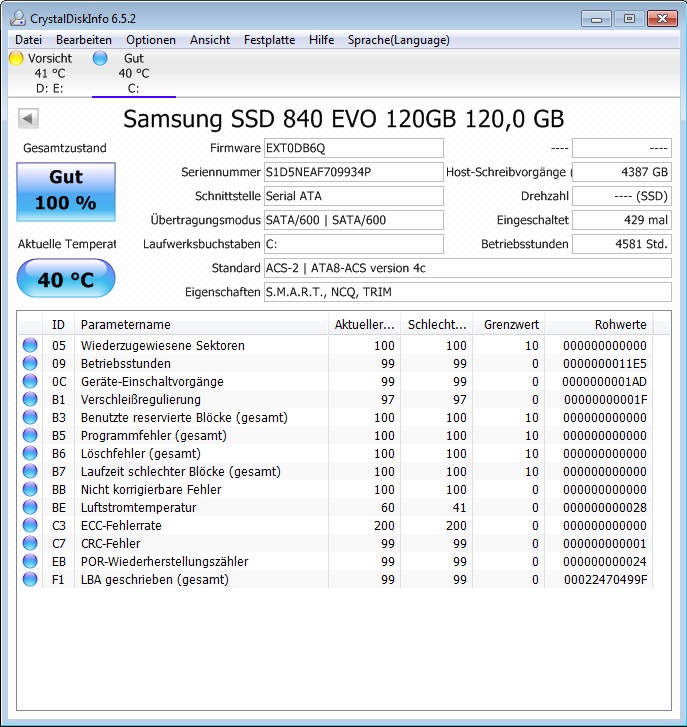Screen dimensions: 687x727
Task: Click the yellow Vorsicht status icon
Action: 16,58
